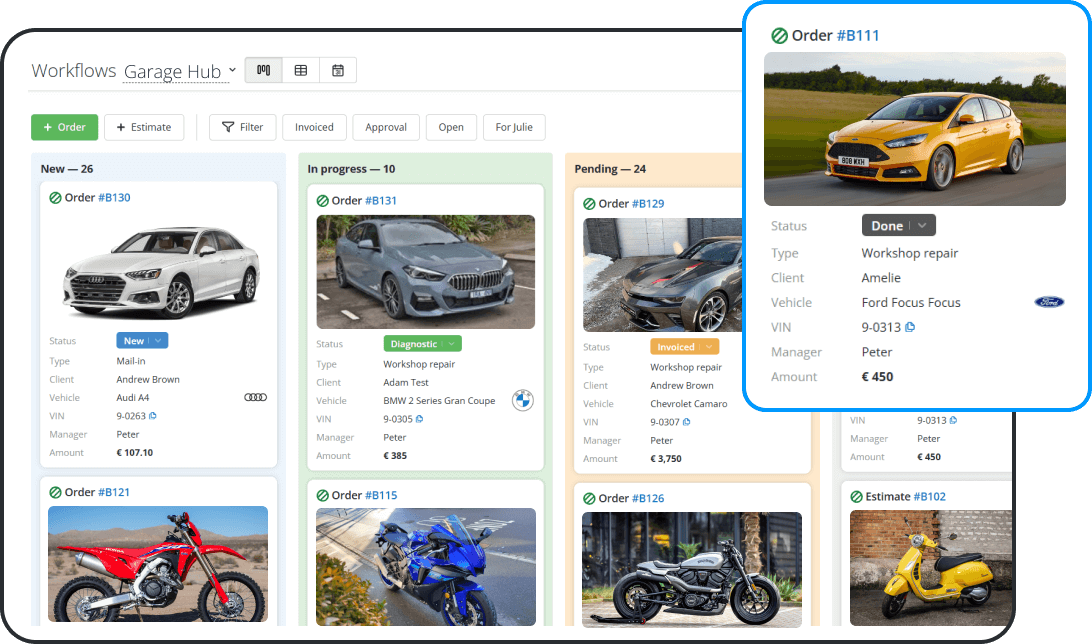Click the green Order button
Viewport: 1092px width, 644px height.
[x=64, y=127]
